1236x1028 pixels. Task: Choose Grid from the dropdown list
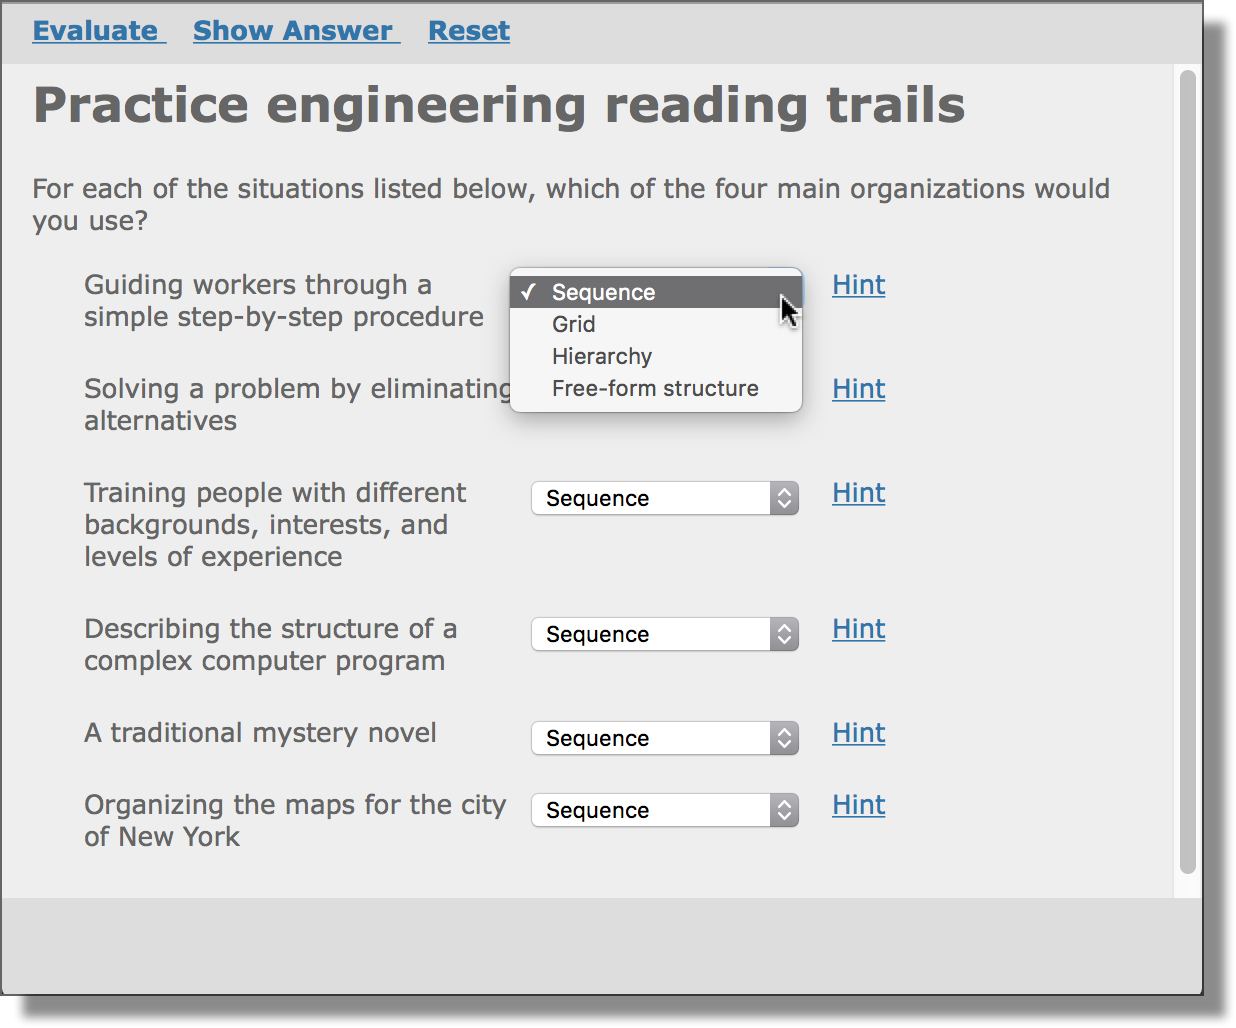tap(656, 324)
